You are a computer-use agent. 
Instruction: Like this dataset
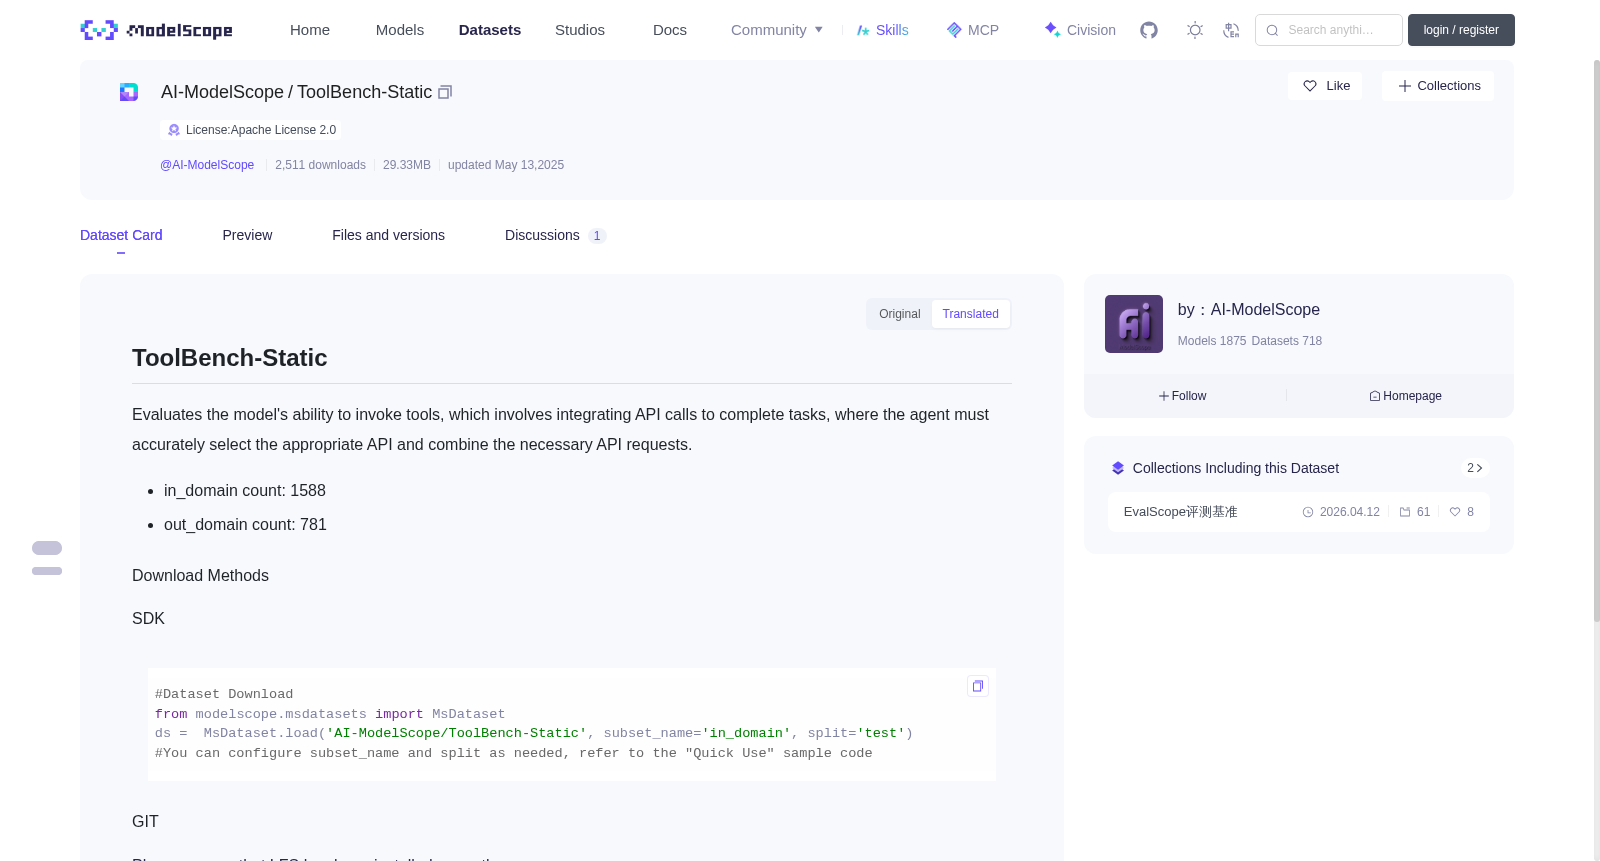coord(1325,86)
